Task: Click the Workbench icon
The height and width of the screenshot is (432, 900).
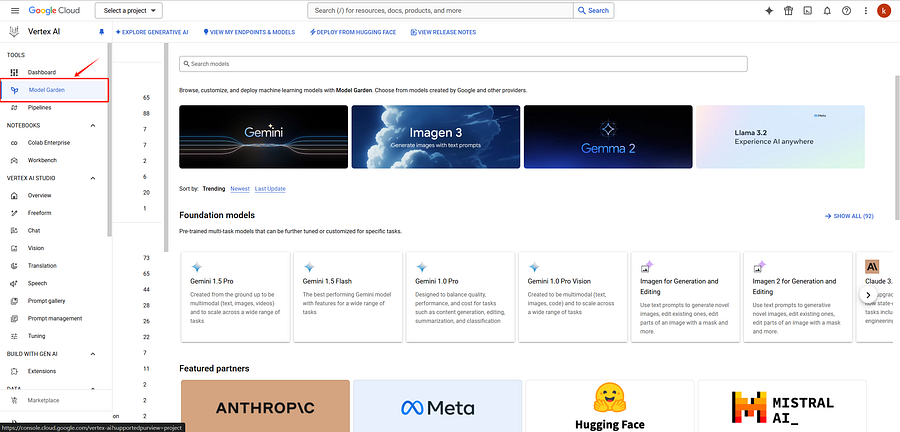Action: tap(14, 160)
